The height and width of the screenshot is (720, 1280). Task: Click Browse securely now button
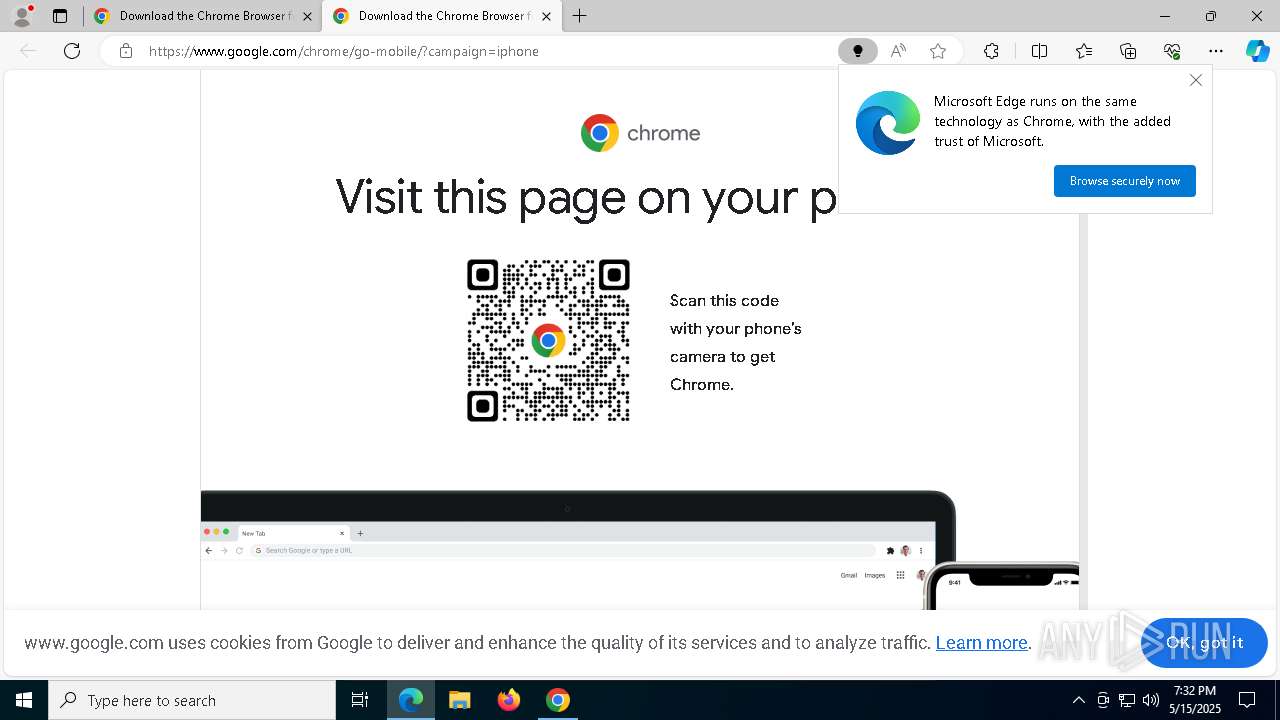[x=1125, y=181]
